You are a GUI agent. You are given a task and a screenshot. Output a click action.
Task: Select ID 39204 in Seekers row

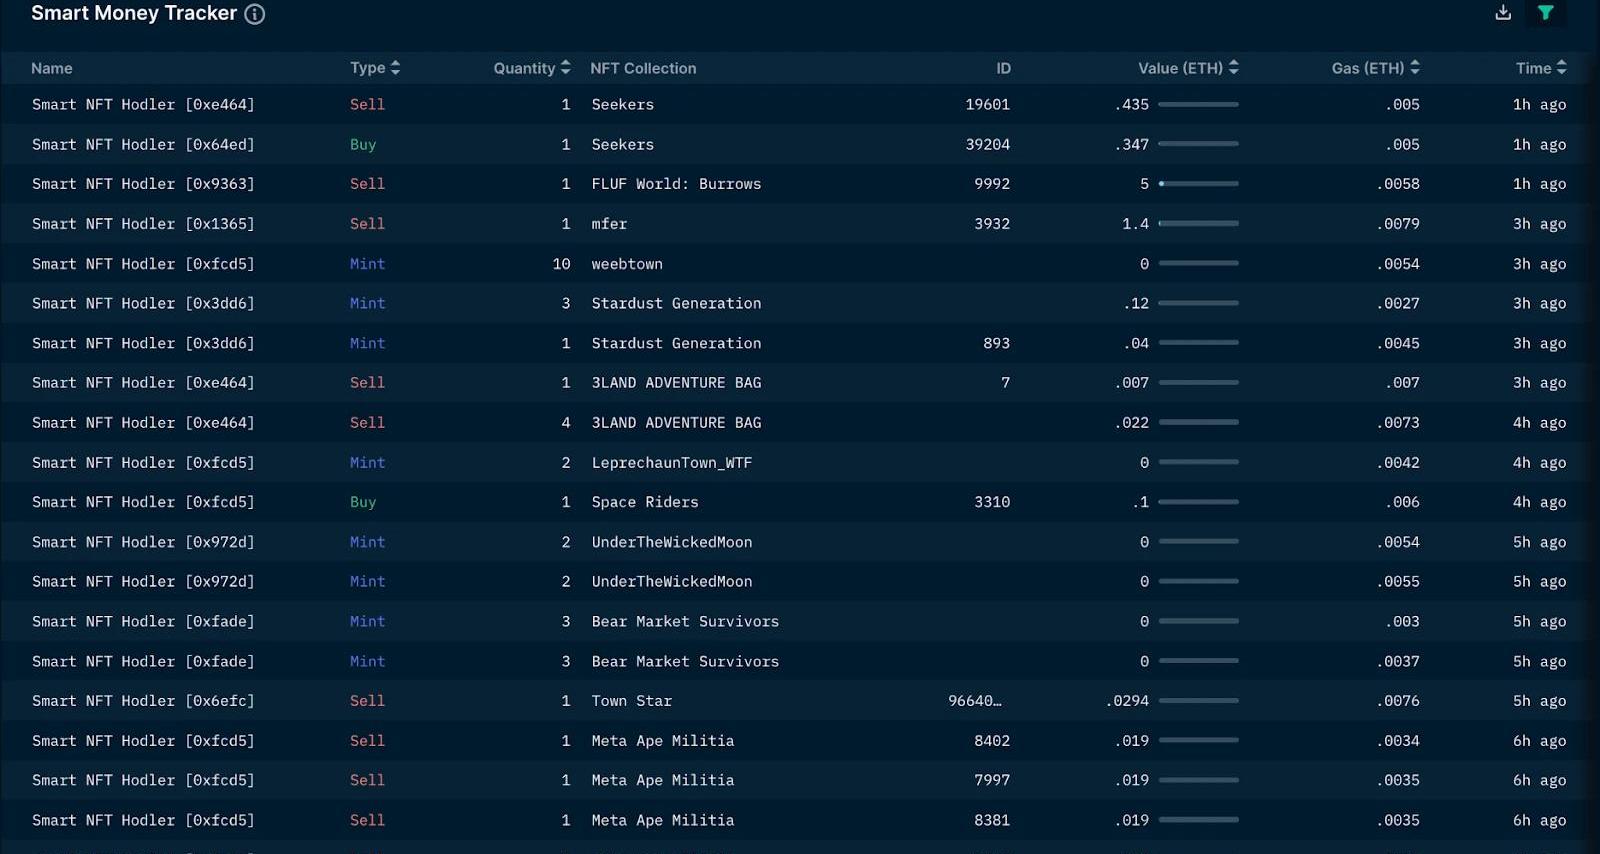point(987,144)
